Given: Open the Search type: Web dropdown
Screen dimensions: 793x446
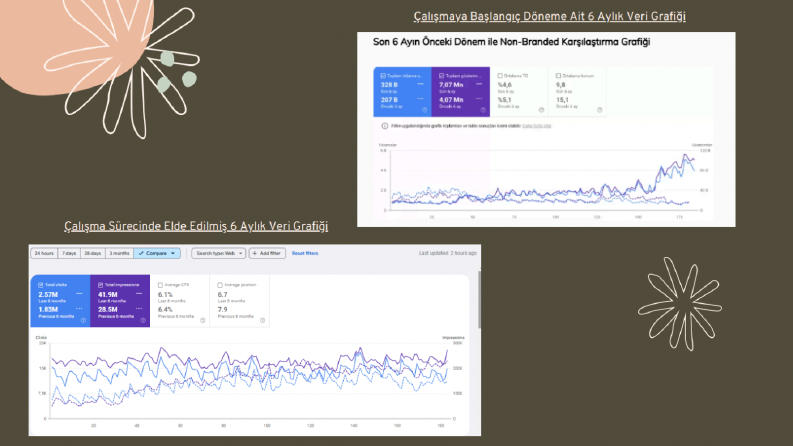Looking at the screenshot, I should 218,253.
